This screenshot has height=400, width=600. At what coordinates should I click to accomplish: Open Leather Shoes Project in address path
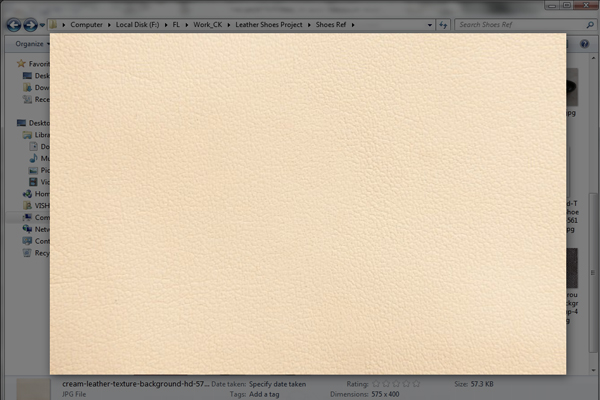coord(269,24)
